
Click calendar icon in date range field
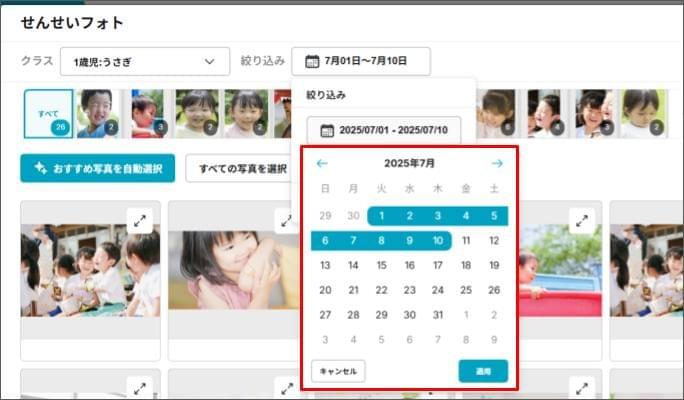(327, 131)
